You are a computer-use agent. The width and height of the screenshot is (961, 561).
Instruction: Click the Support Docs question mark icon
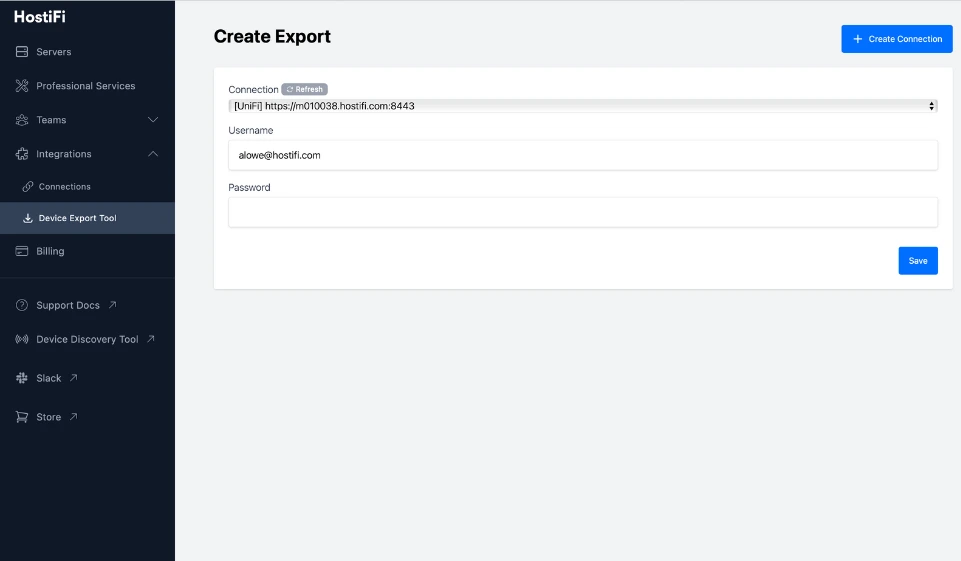pos(22,305)
